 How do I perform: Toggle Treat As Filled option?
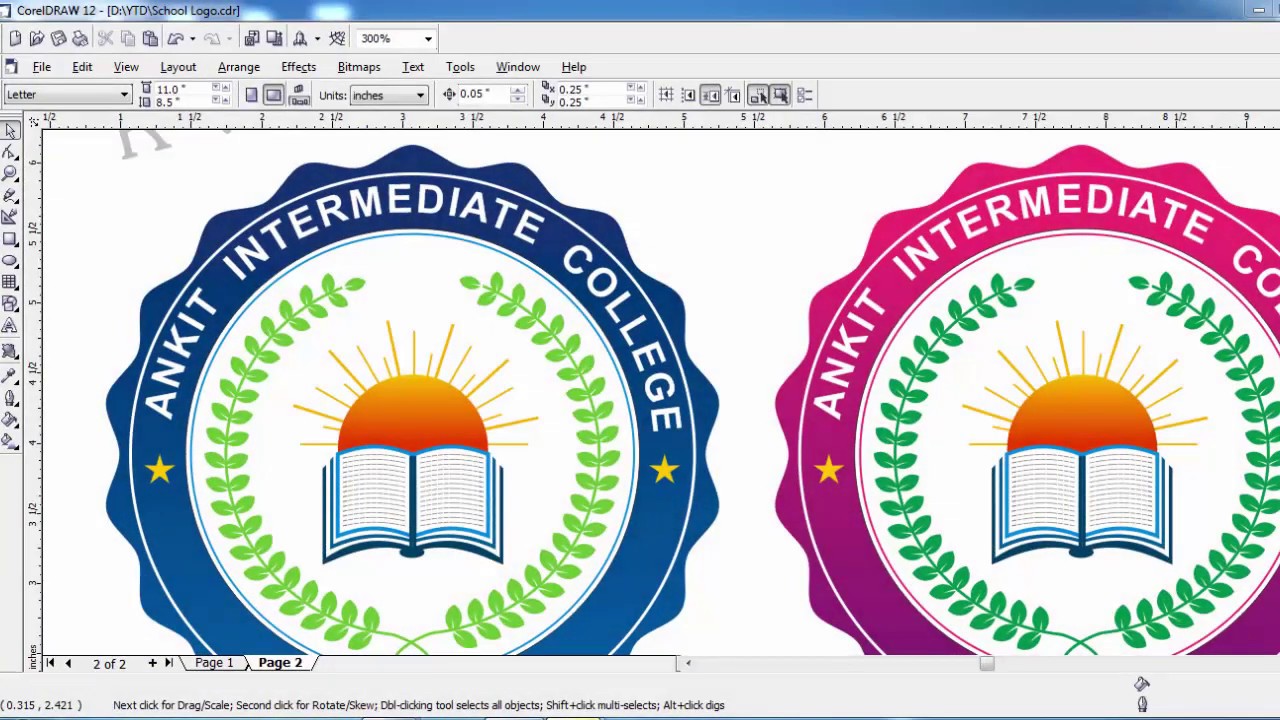pos(780,95)
